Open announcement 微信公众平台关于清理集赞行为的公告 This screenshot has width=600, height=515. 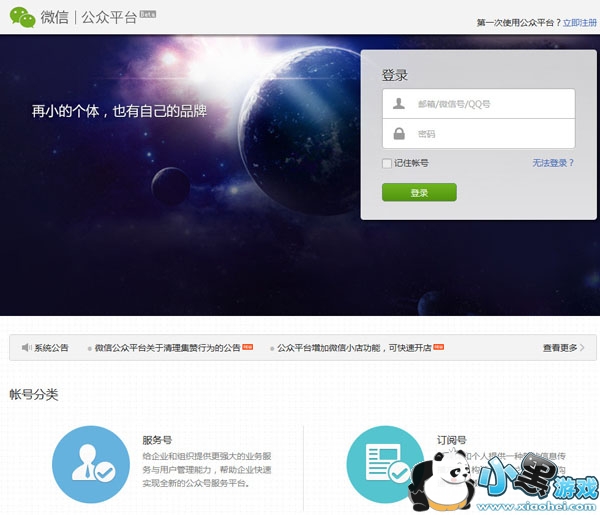(167, 347)
